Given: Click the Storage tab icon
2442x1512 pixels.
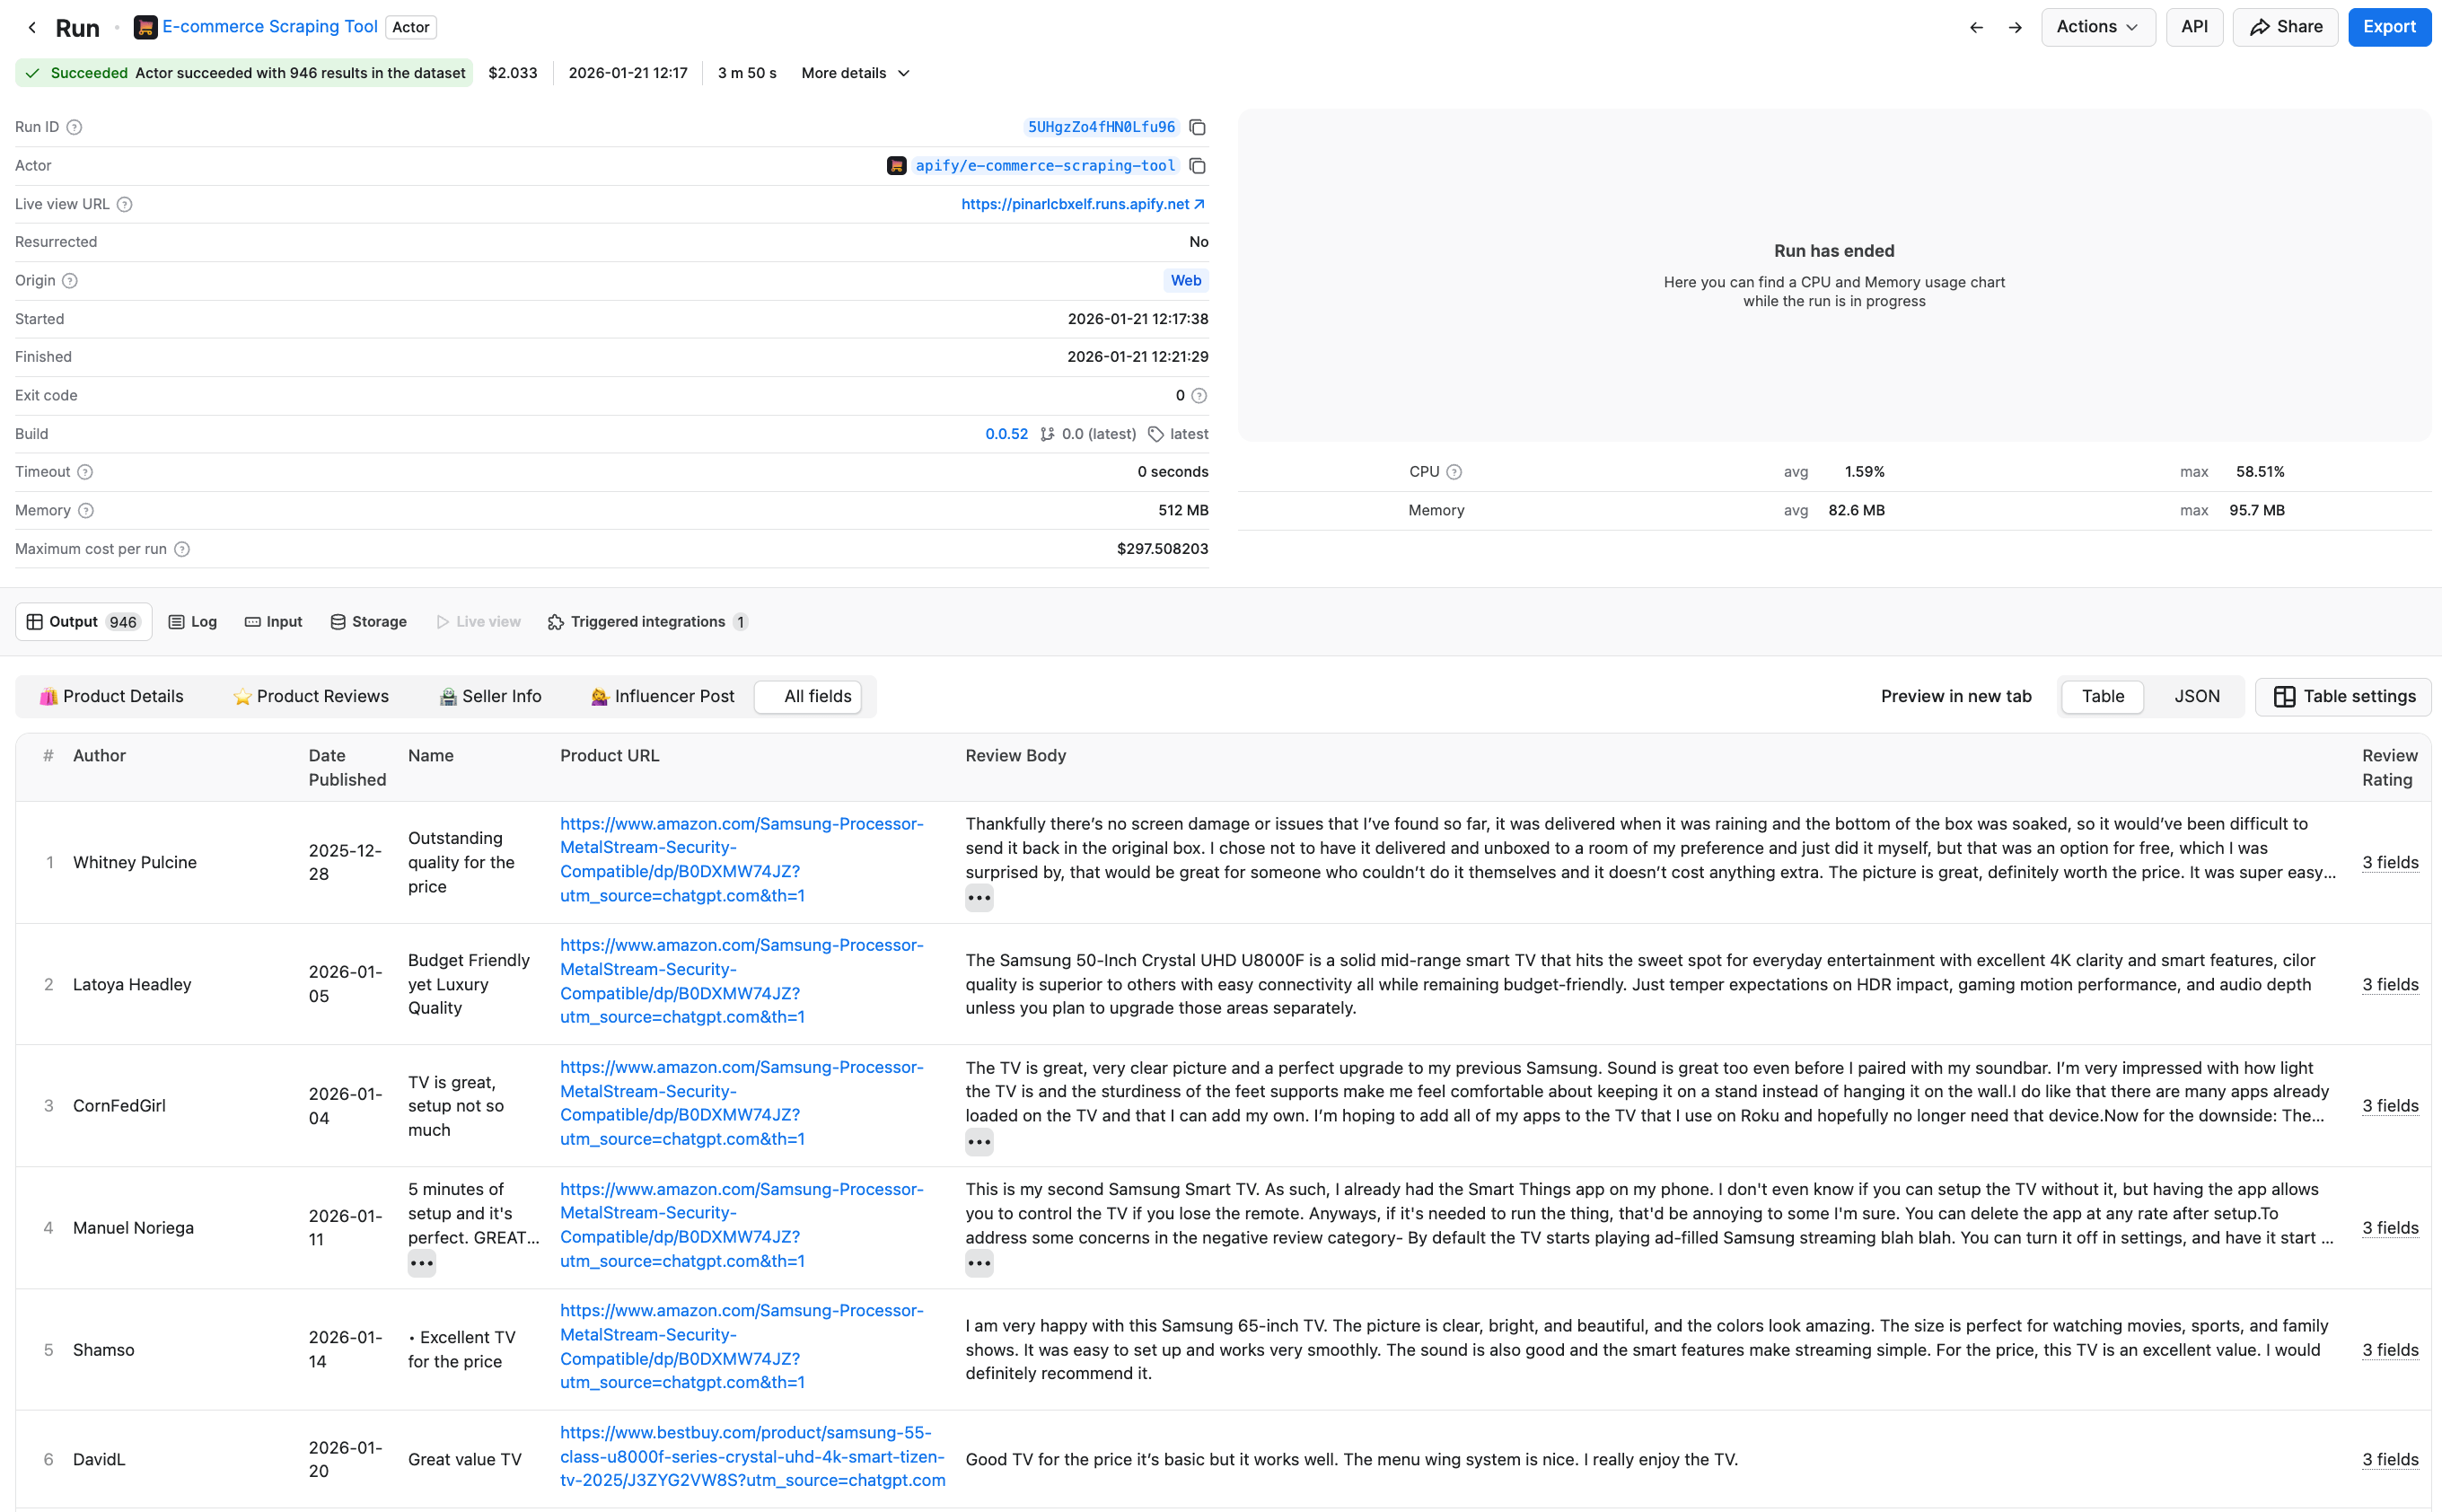Looking at the screenshot, I should tap(338, 621).
